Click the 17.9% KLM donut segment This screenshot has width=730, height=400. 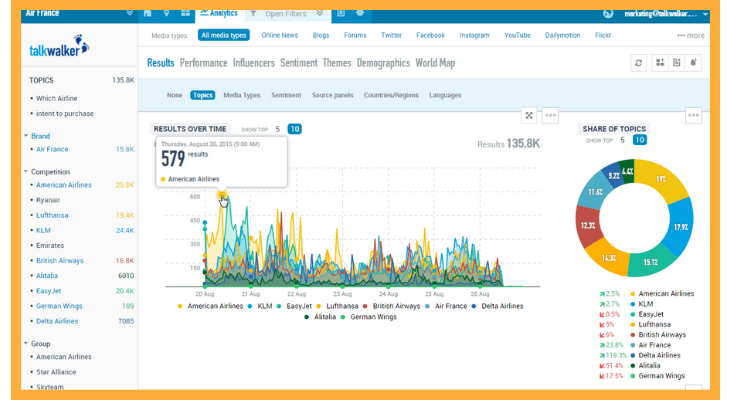pos(680,227)
